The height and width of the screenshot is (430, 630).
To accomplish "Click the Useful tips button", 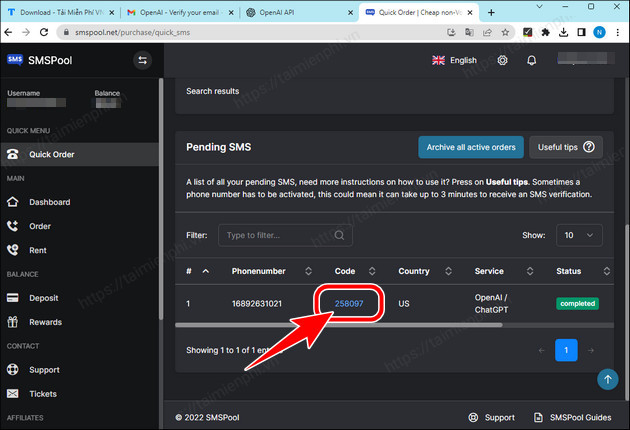I will (565, 147).
